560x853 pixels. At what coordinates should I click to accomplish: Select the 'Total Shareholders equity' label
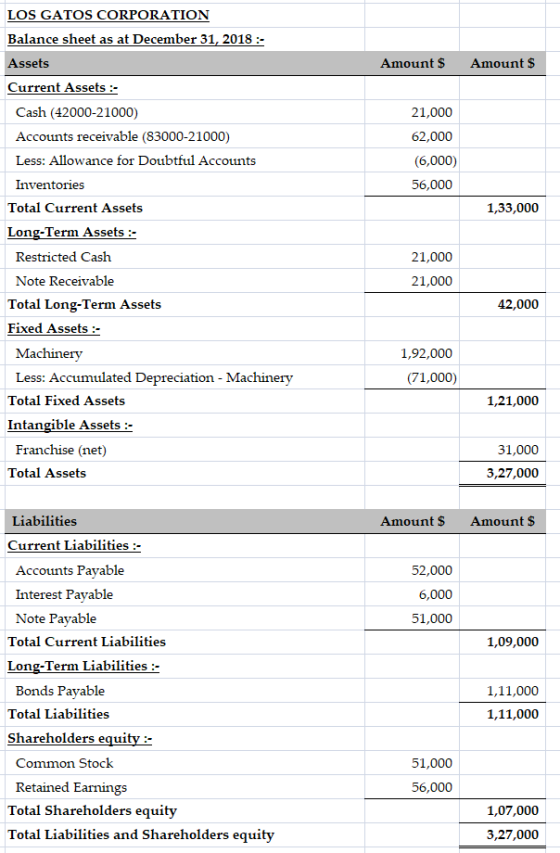click(92, 811)
